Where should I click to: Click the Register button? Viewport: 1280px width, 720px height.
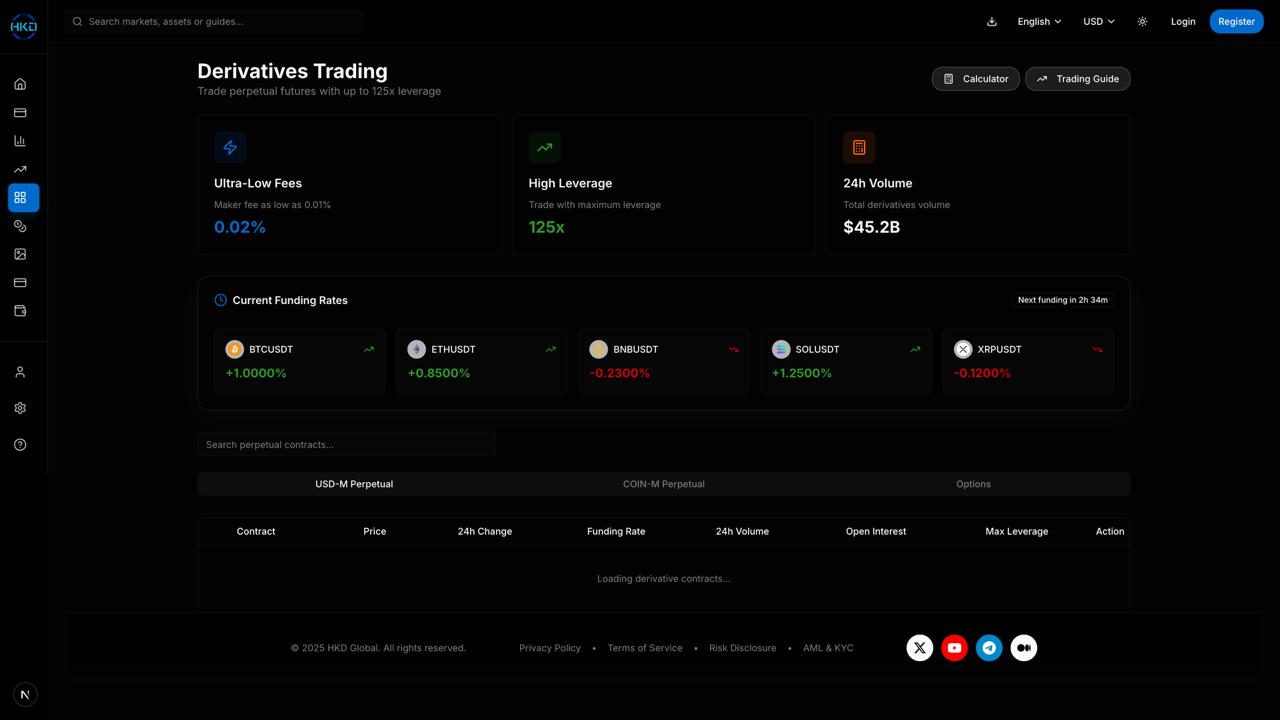(x=1236, y=21)
